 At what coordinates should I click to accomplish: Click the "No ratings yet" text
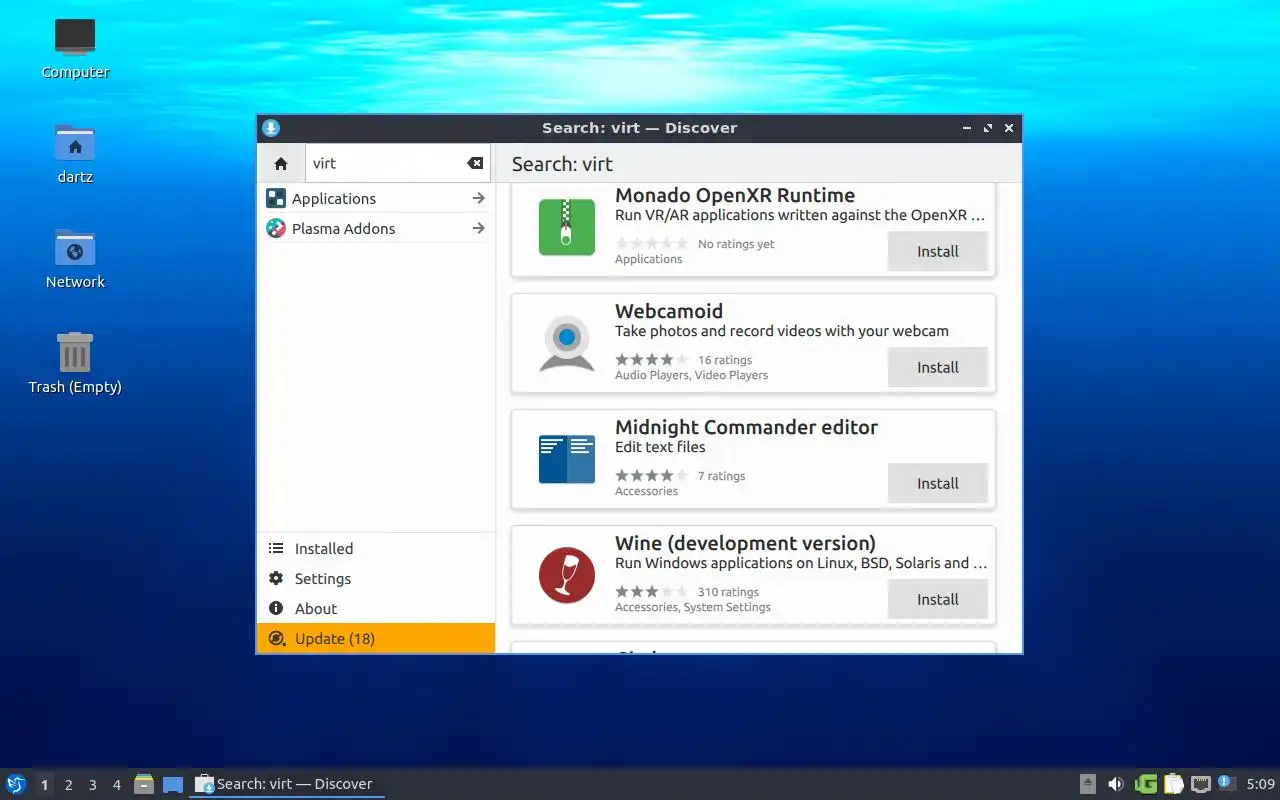click(x=736, y=244)
